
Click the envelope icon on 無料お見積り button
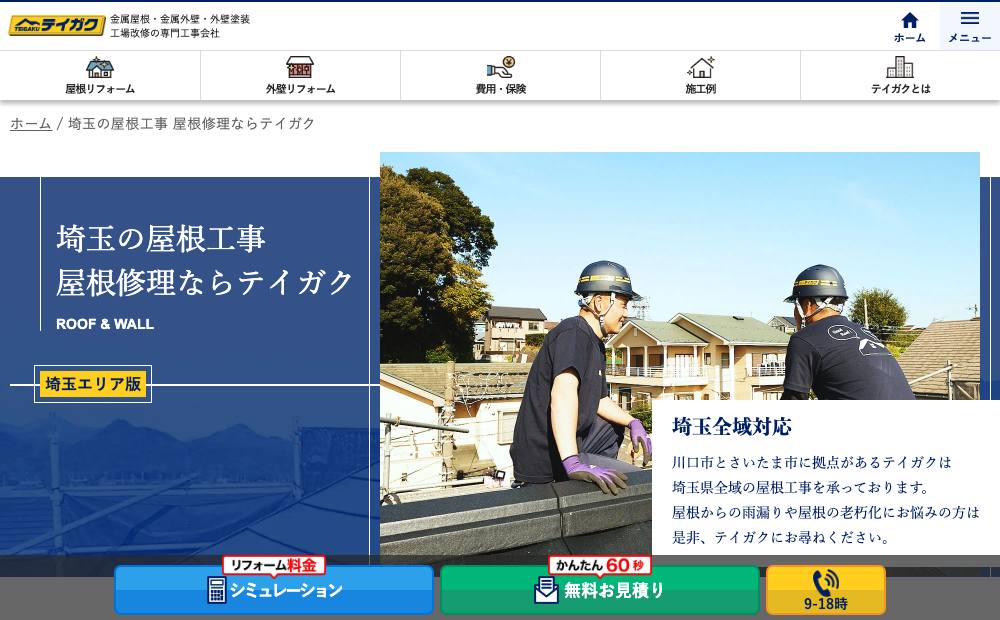click(546, 590)
